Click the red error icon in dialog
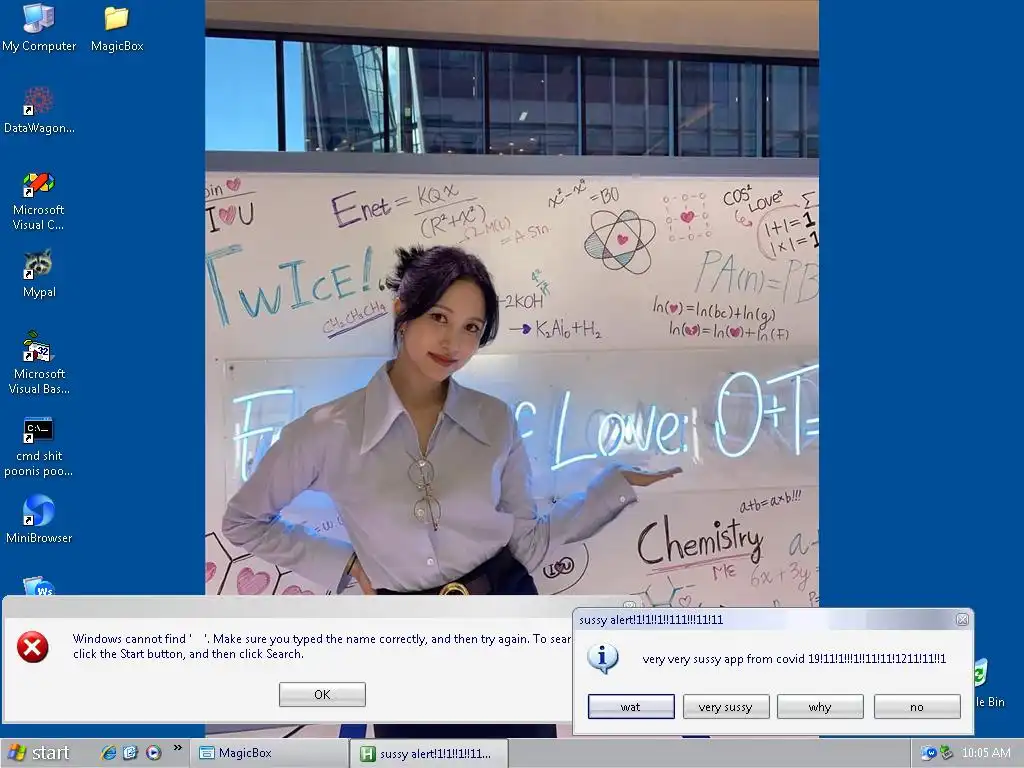This screenshot has height=768, width=1024. pos(33,647)
